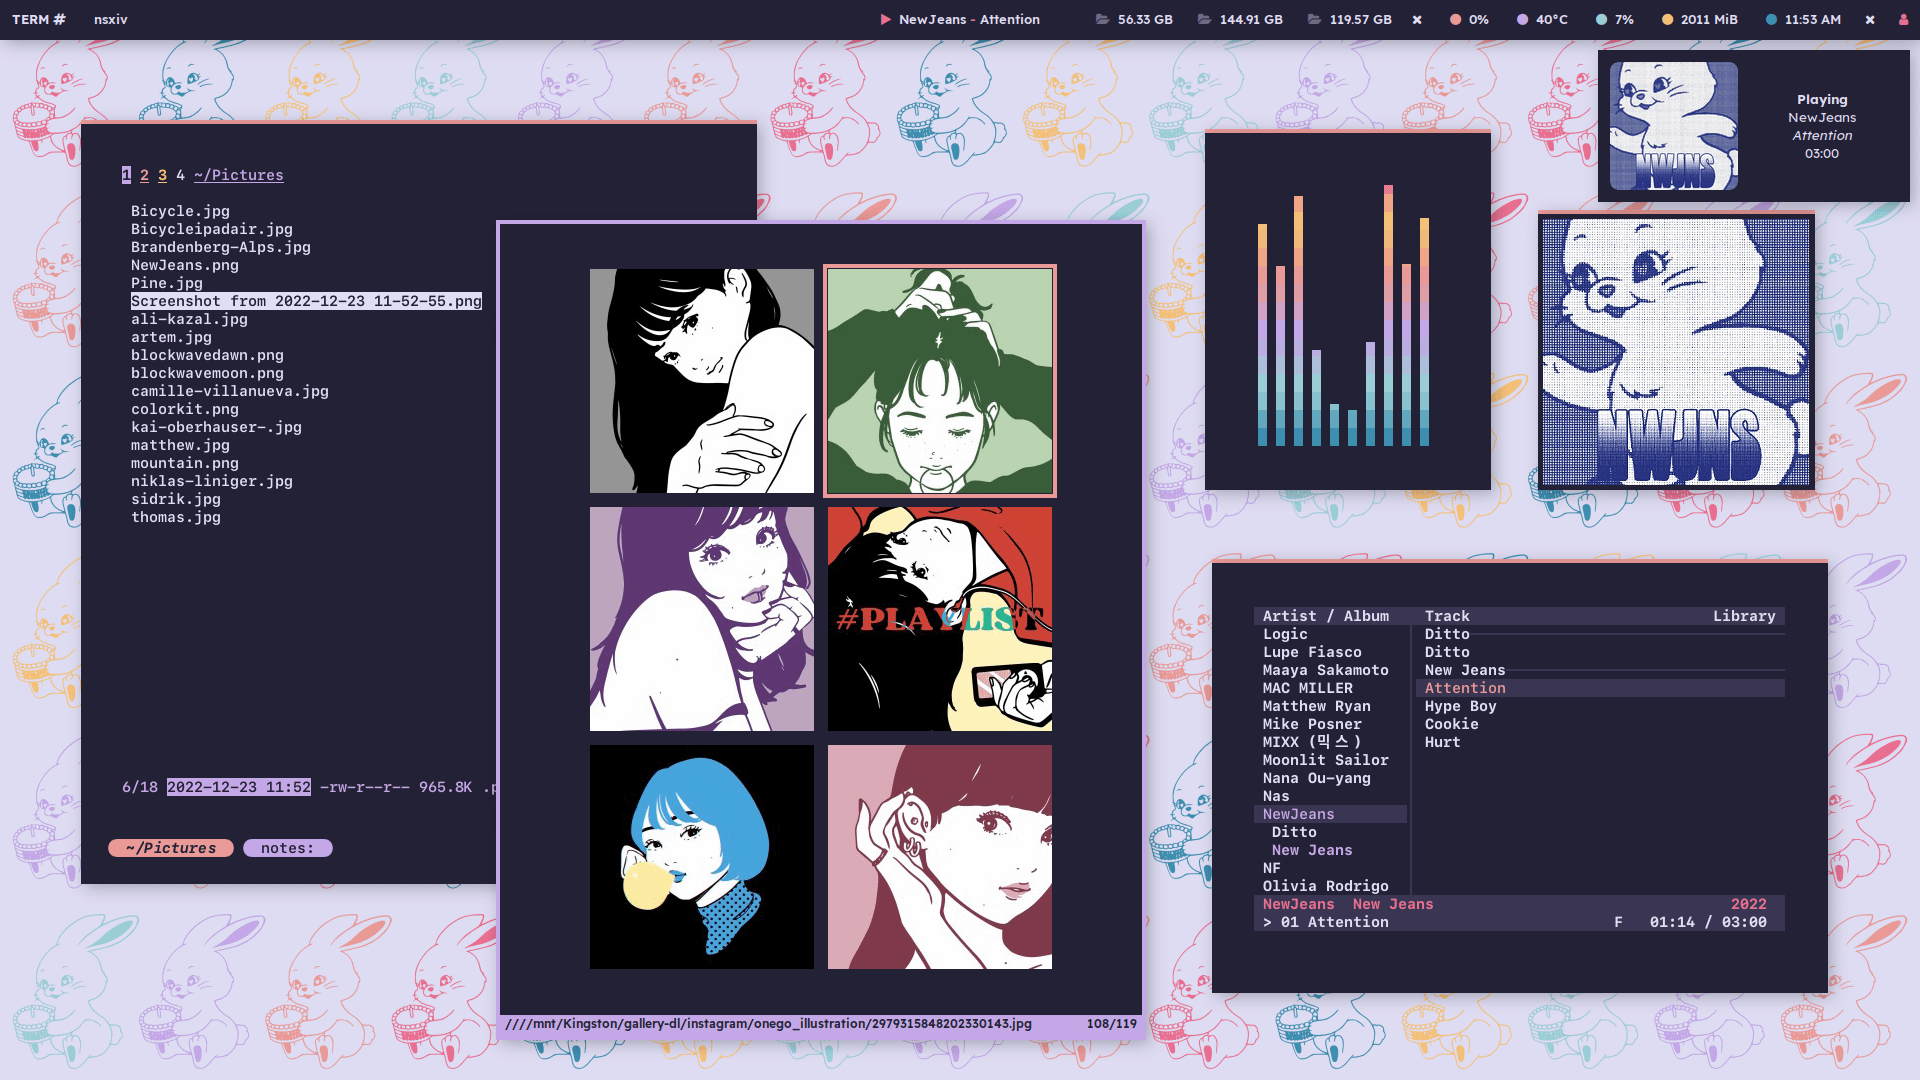Viewport: 1920px width, 1080px height.
Task: Click the folder icon next to 56.33 GB
Action: [1102, 19]
